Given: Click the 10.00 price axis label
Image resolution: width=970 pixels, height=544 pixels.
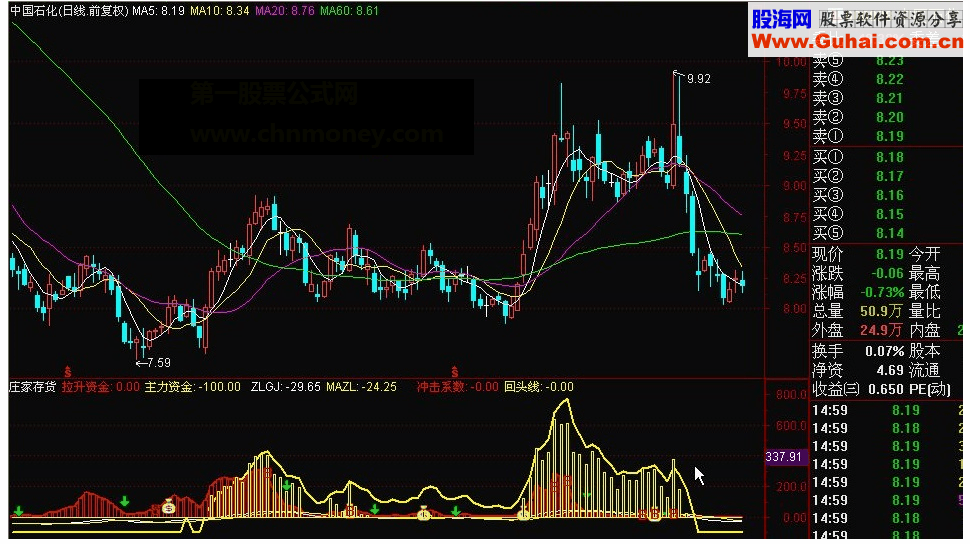Looking at the screenshot, I should 791,62.
